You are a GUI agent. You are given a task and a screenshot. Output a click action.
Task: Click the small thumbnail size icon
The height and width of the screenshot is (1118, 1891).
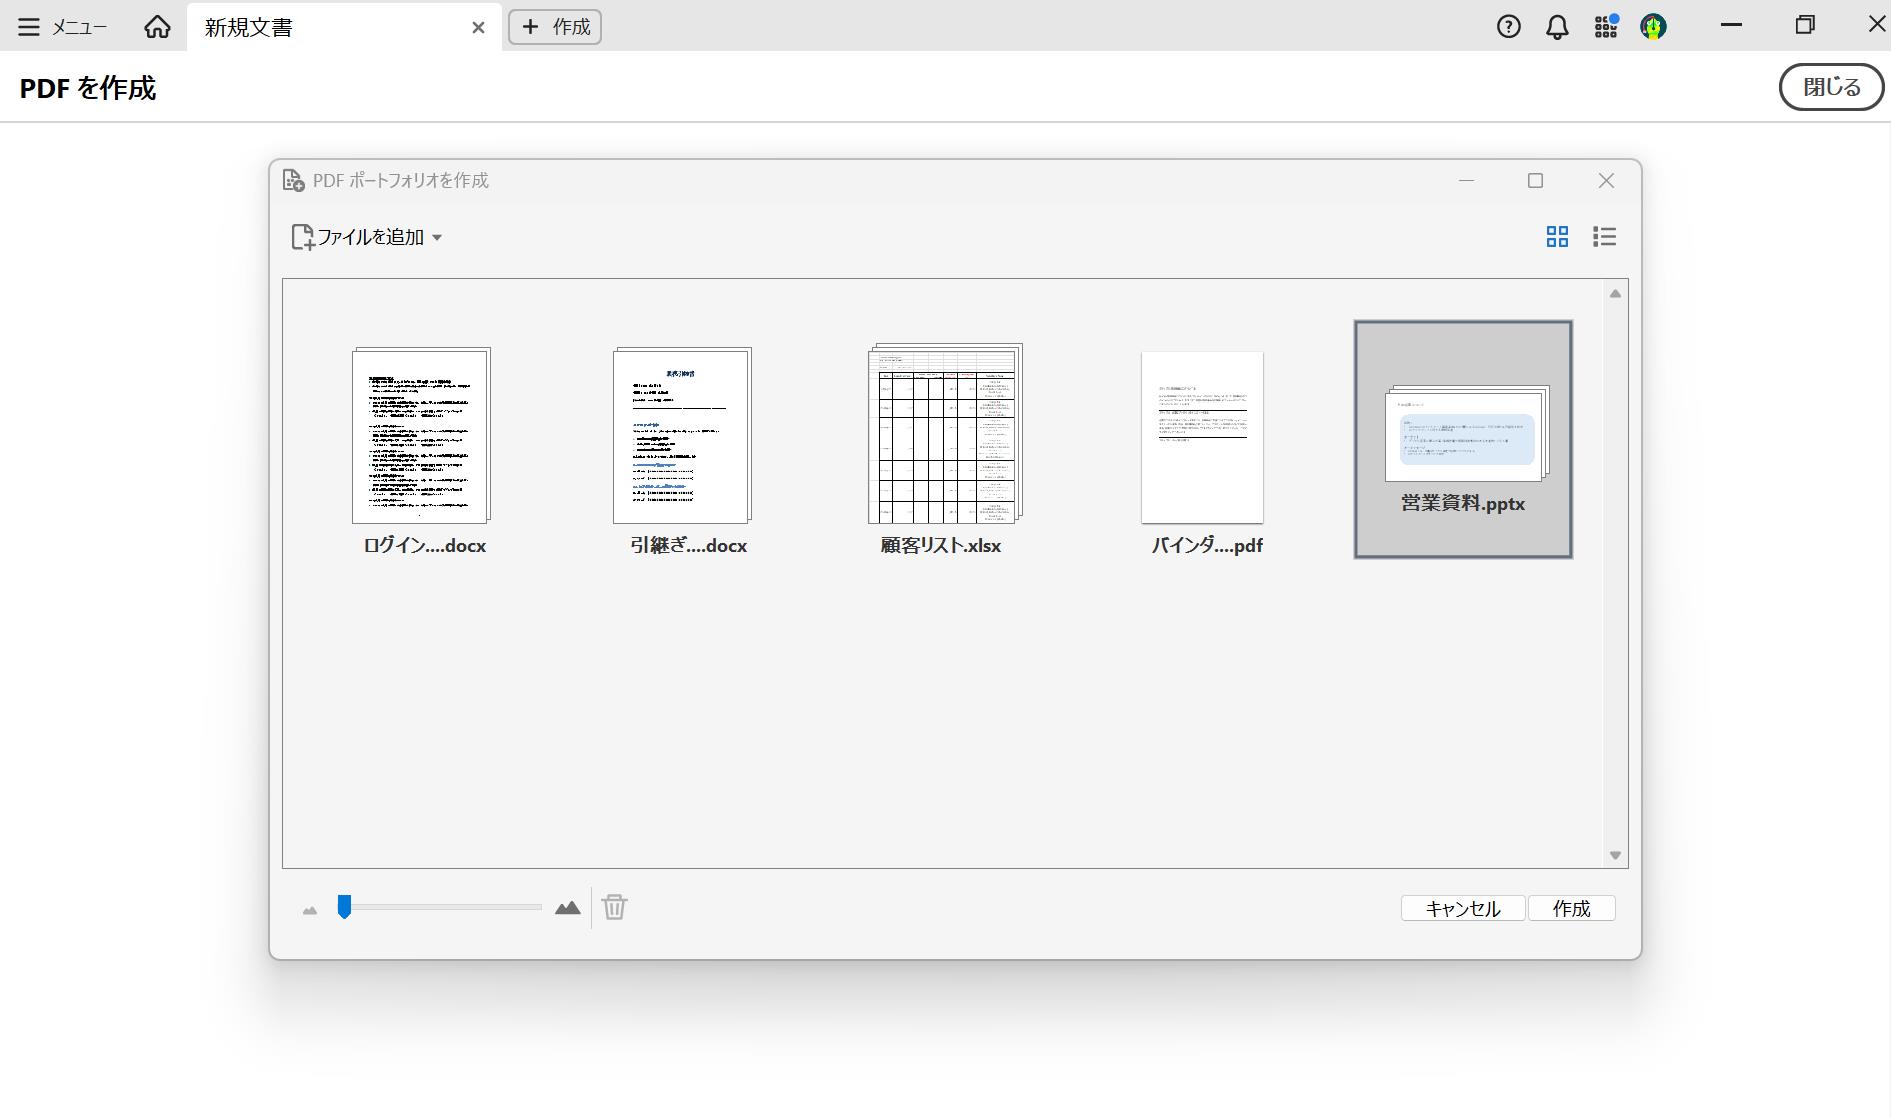310,908
